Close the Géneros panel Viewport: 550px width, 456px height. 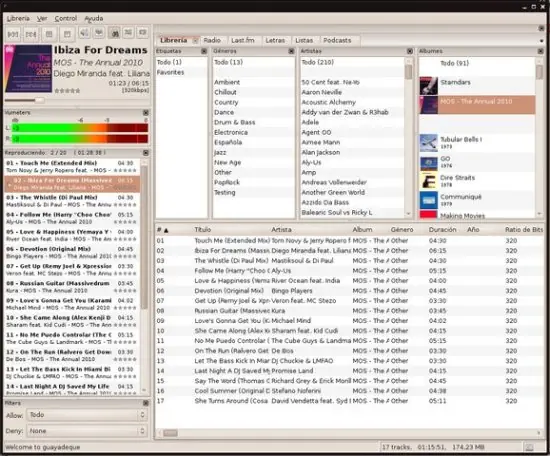(x=291, y=51)
